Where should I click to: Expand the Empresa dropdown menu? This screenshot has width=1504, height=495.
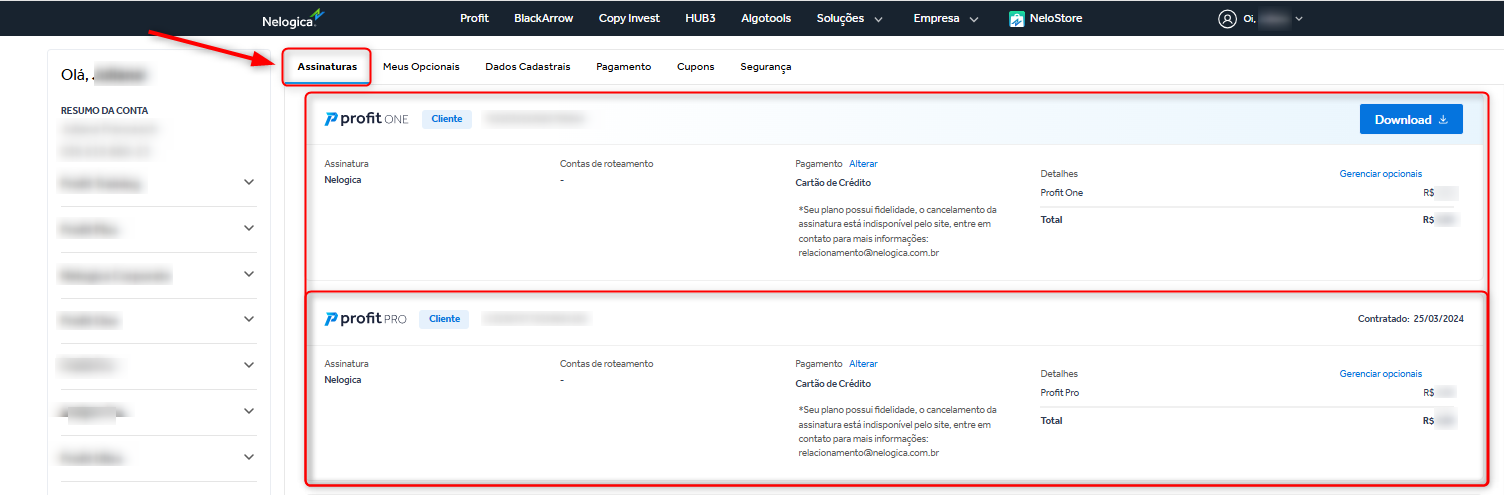(x=946, y=18)
